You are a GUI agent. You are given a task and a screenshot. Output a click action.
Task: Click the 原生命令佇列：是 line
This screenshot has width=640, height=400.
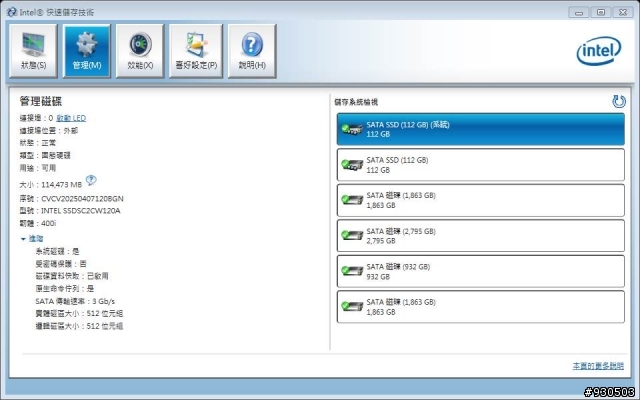(x=64, y=289)
